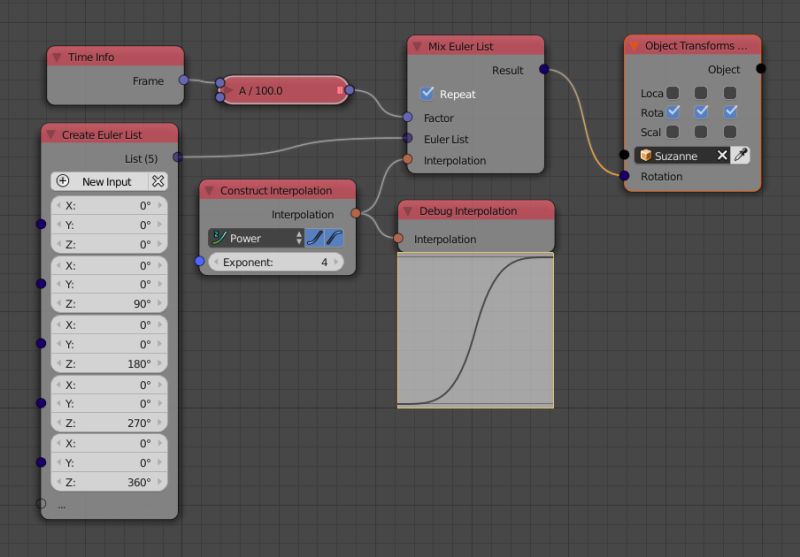The height and width of the screenshot is (557, 800).
Task: Click the Factor input socket
Action: tap(407, 117)
